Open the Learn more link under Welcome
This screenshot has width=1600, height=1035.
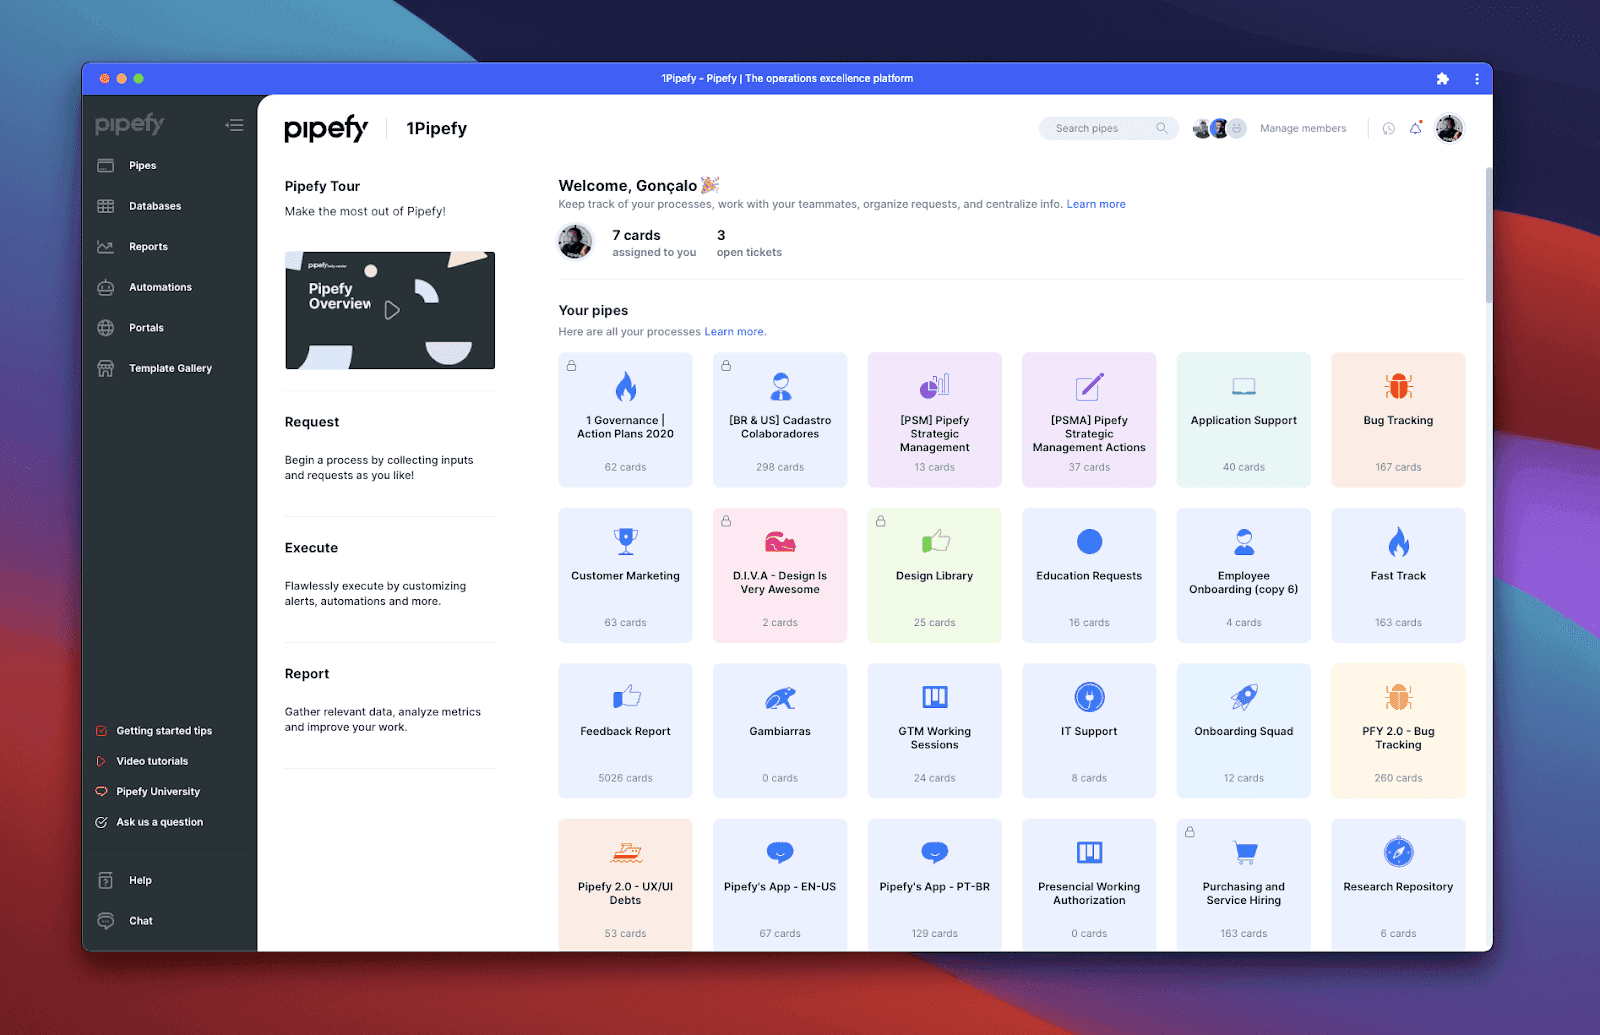[1096, 204]
